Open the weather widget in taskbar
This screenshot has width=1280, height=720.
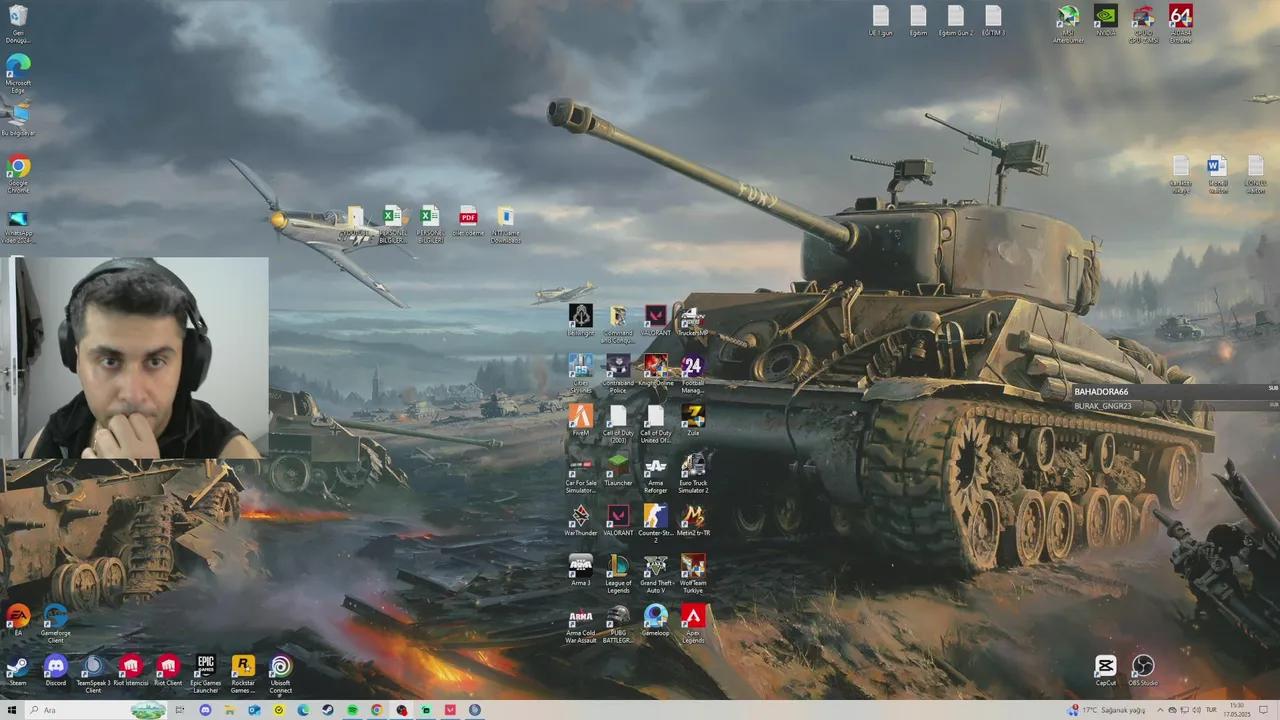[1107, 710]
